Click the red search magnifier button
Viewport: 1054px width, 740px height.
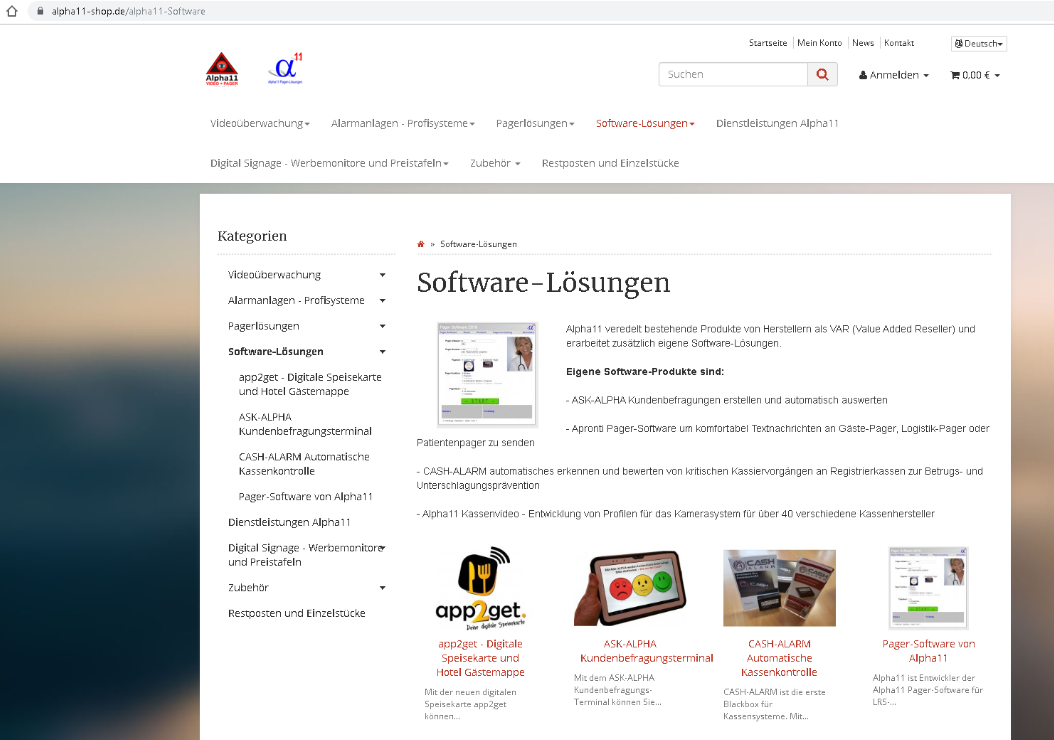(x=822, y=75)
